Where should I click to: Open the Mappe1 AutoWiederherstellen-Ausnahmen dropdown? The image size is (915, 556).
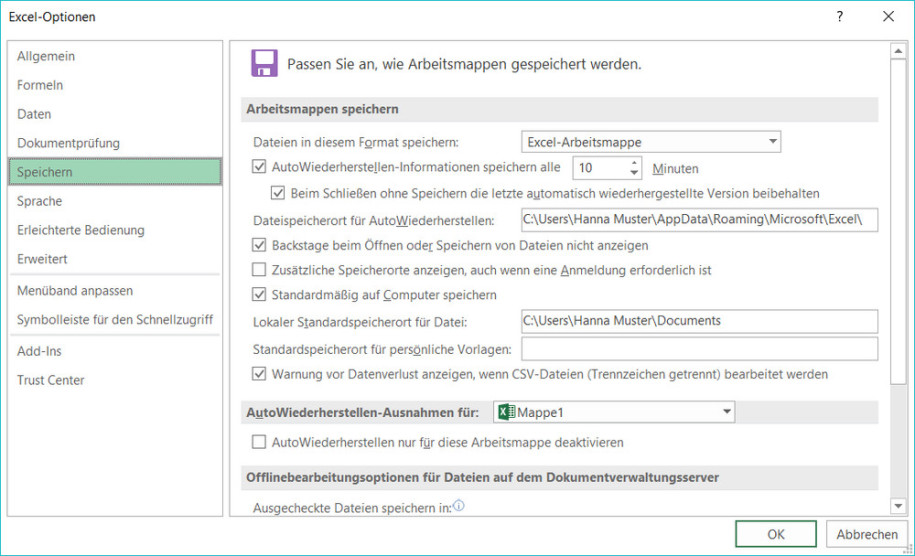point(614,412)
